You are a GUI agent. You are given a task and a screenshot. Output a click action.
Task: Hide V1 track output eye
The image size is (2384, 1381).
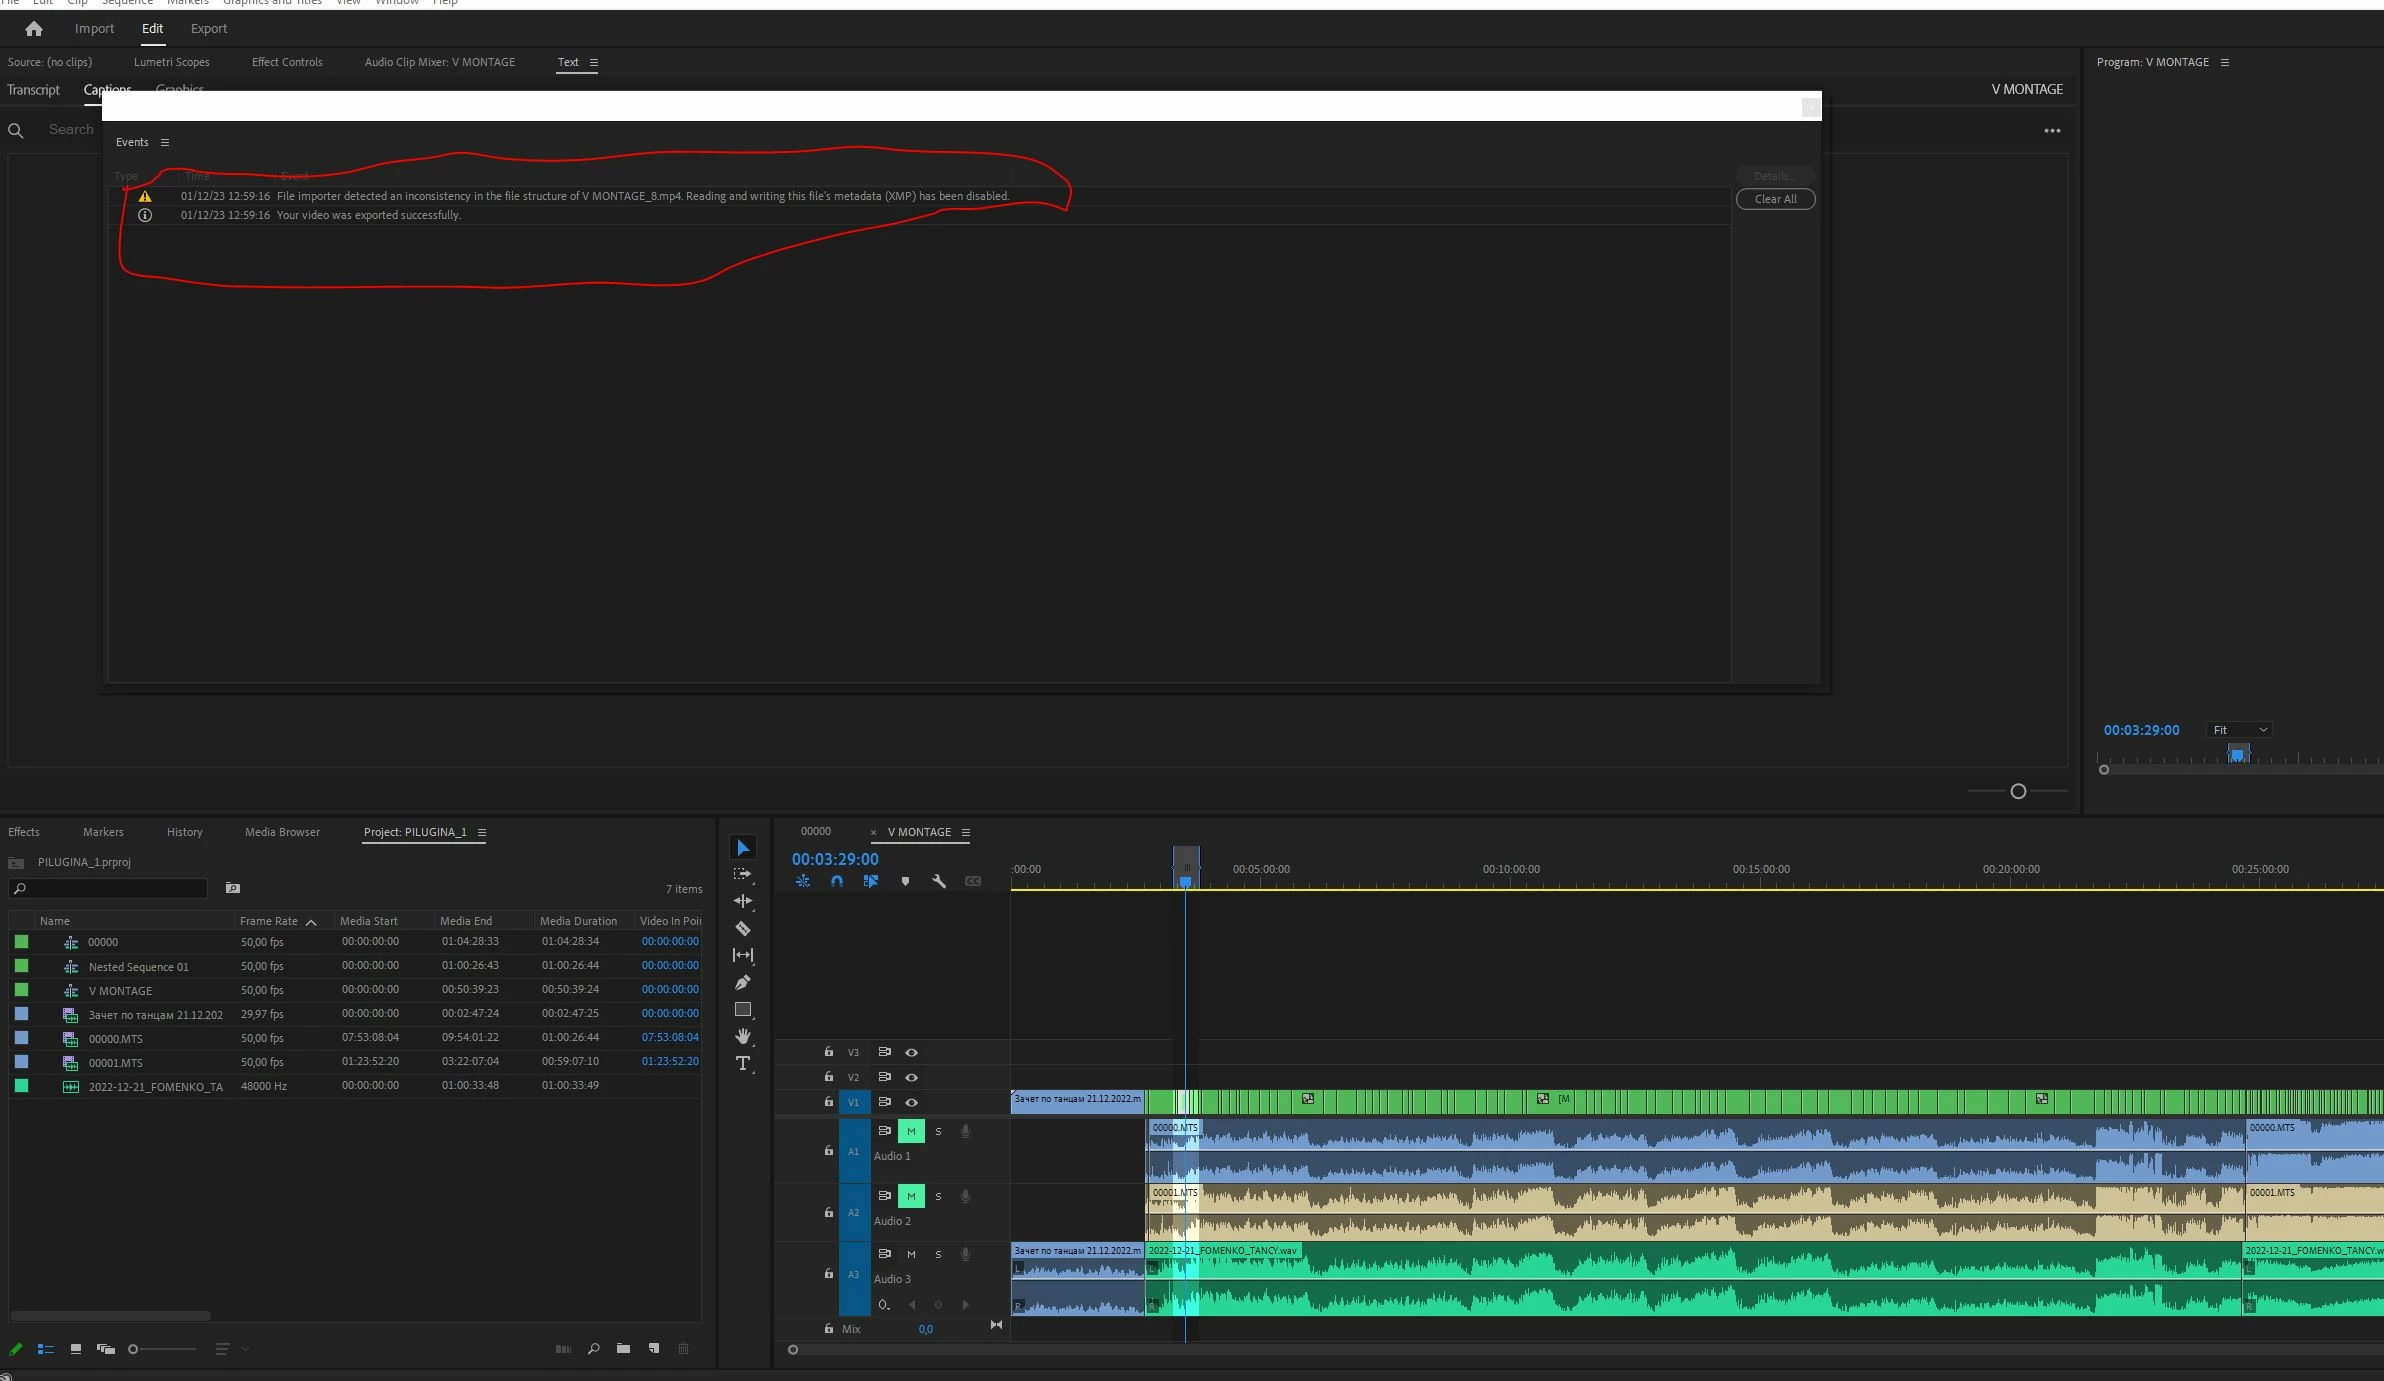pos(911,1102)
